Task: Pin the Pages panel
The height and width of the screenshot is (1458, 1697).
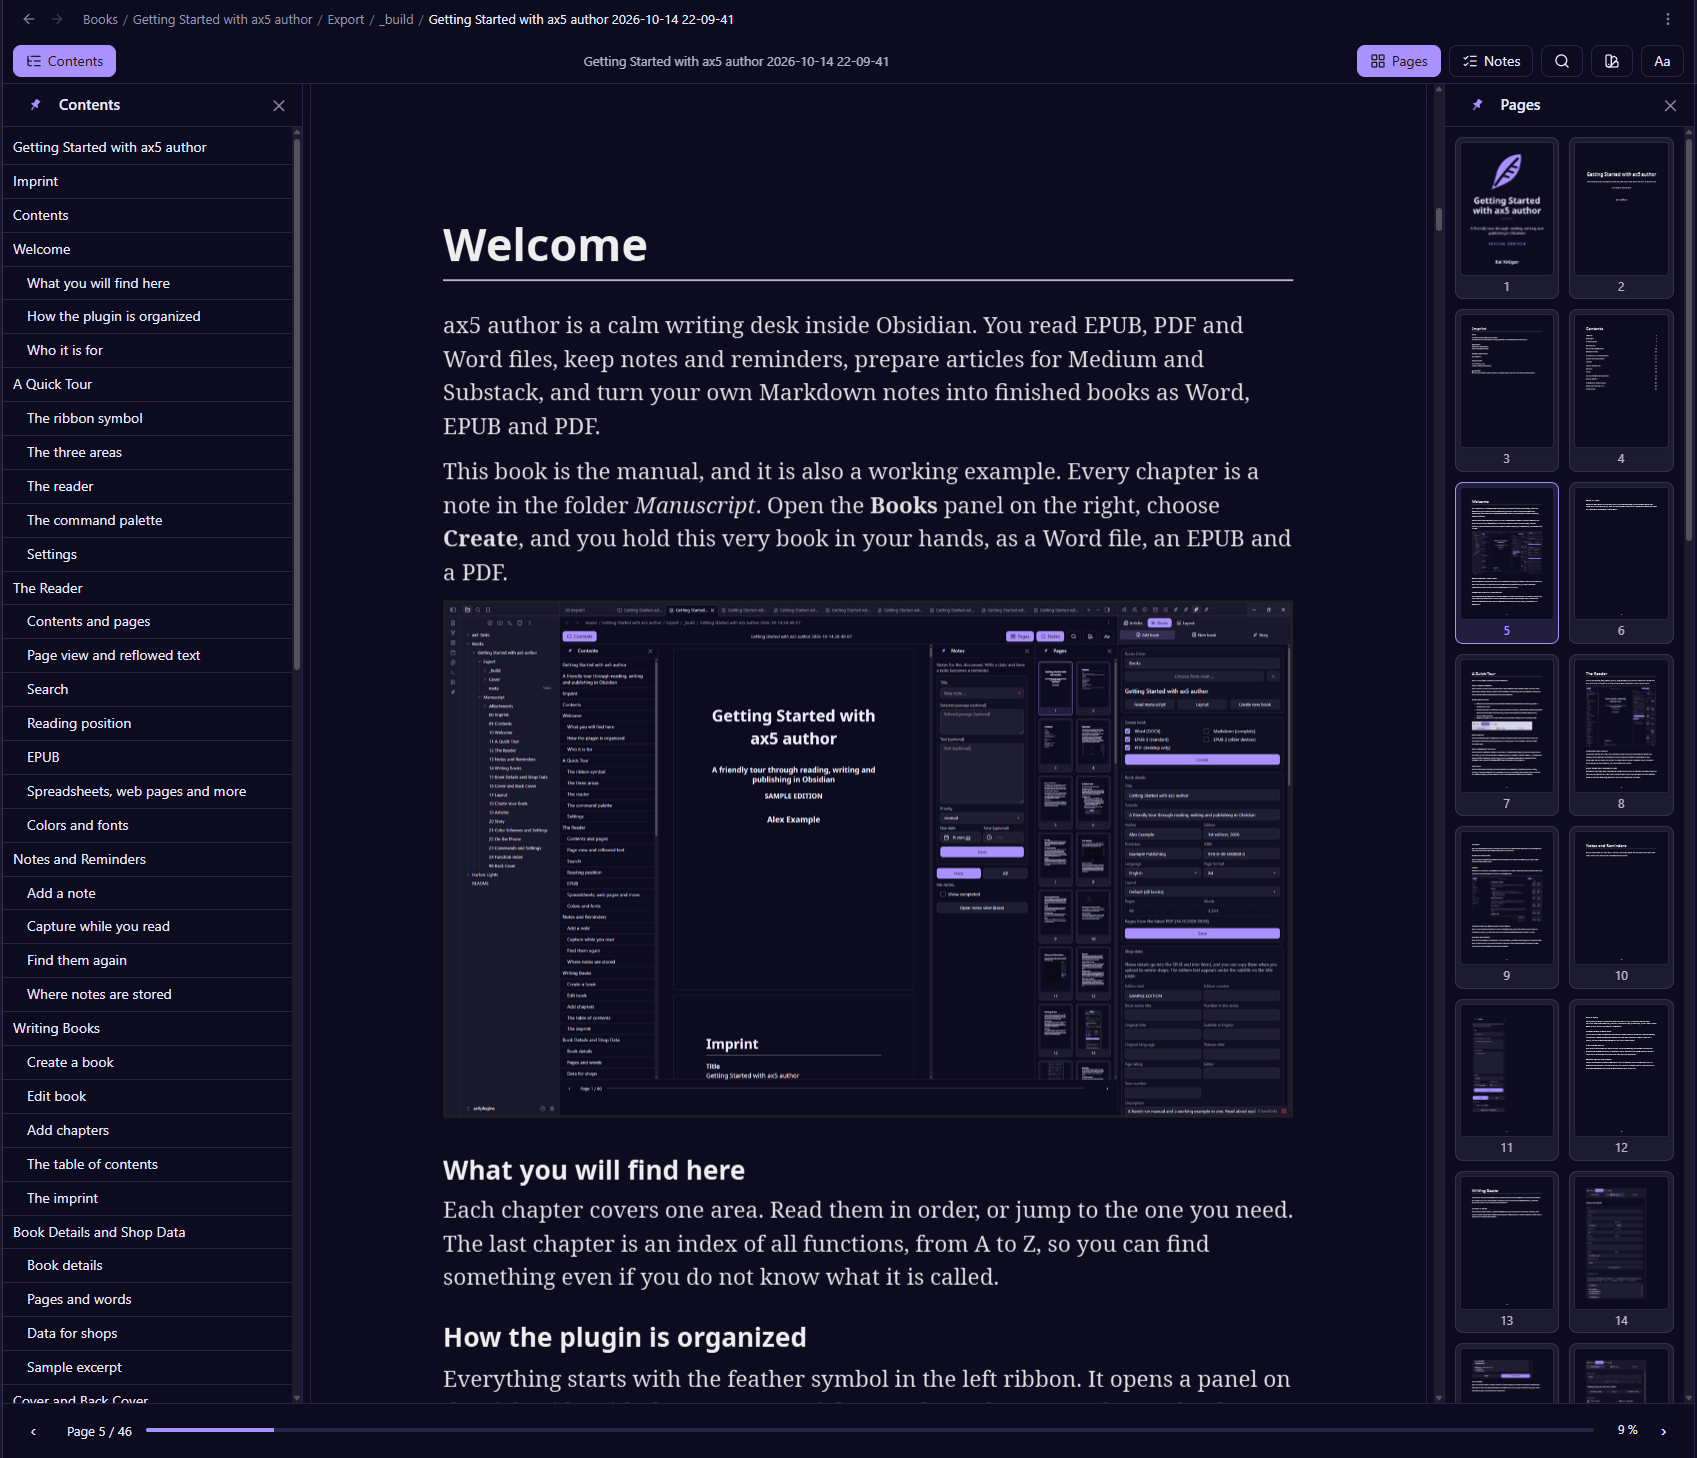Action: click(1478, 105)
